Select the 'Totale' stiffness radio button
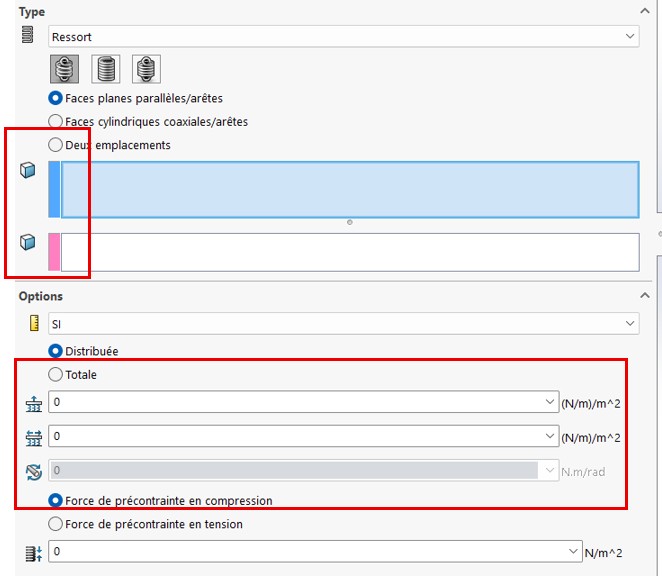This screenshot has width=662, height=582. 56,375
